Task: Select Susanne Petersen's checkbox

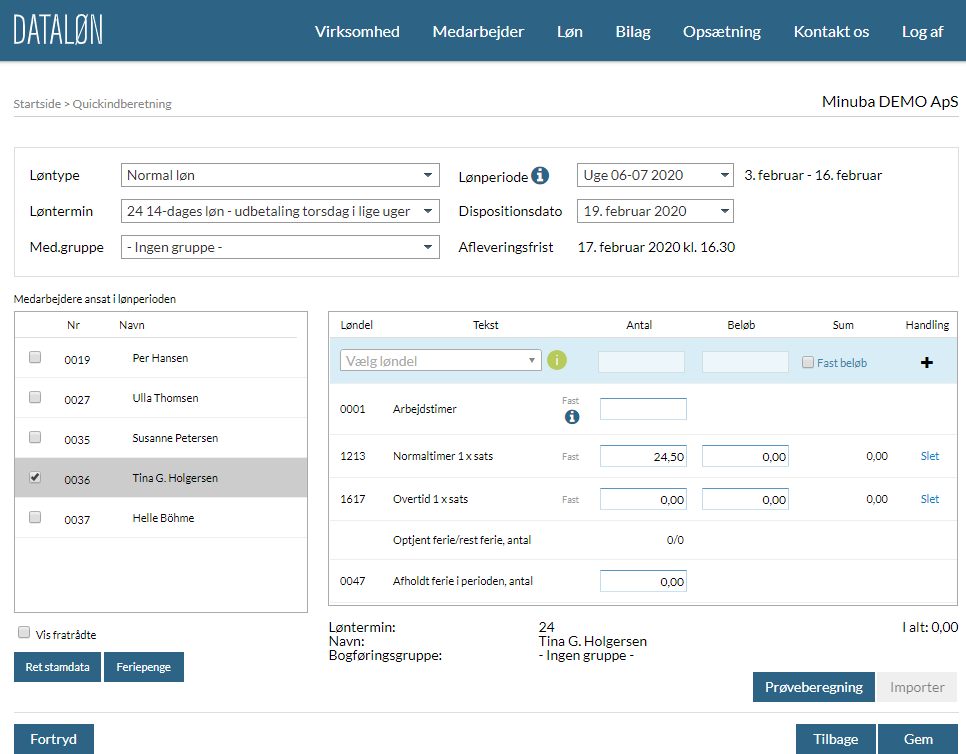Action: tap(35, 437)
